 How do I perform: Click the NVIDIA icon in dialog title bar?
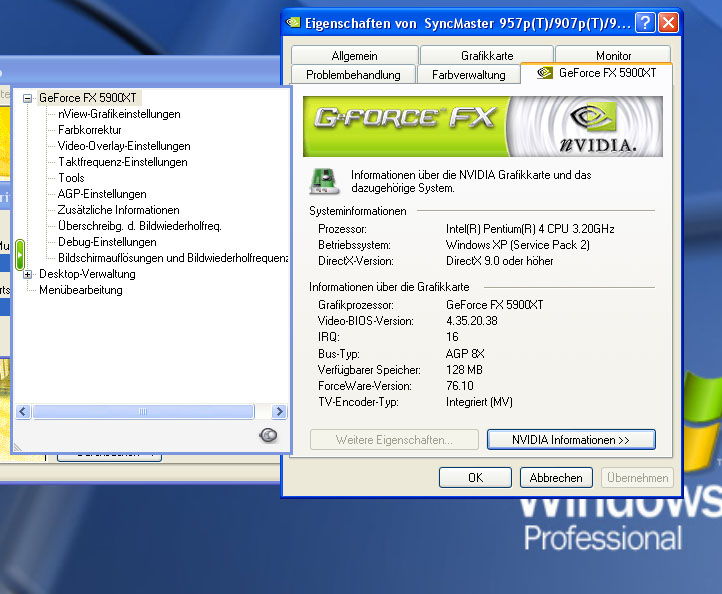[293, 22]
